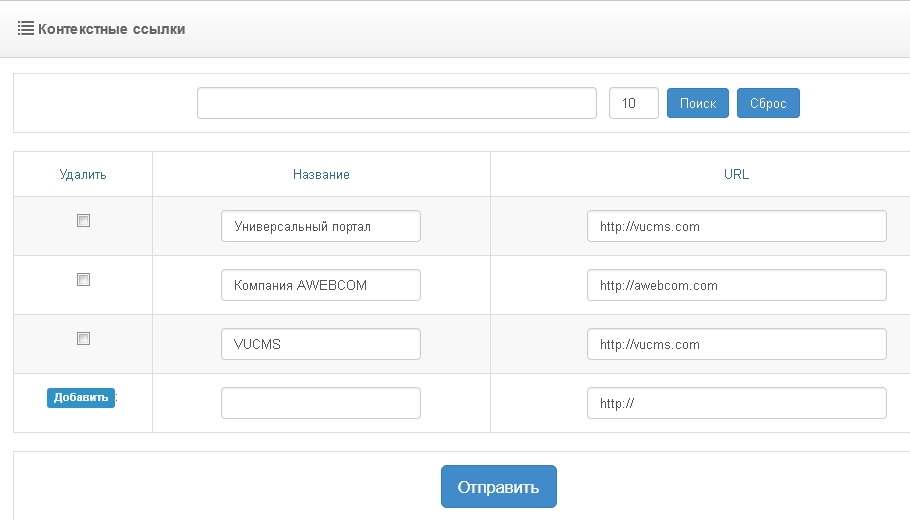910x520 pixels.
Task: Click the first row's http://vucms.com URL field
Action: click(x=736, y=226)
